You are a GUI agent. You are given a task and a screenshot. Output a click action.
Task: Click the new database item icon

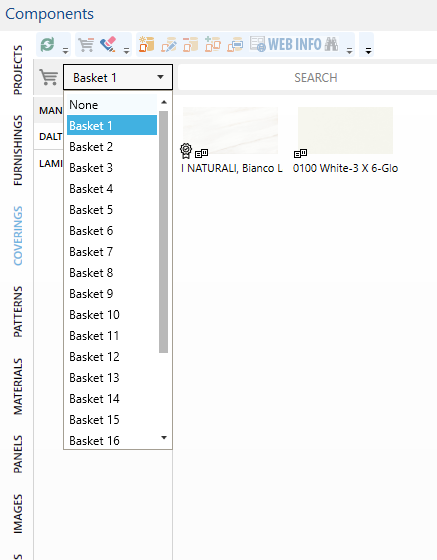pyautogui.click(x=146, y=44)
